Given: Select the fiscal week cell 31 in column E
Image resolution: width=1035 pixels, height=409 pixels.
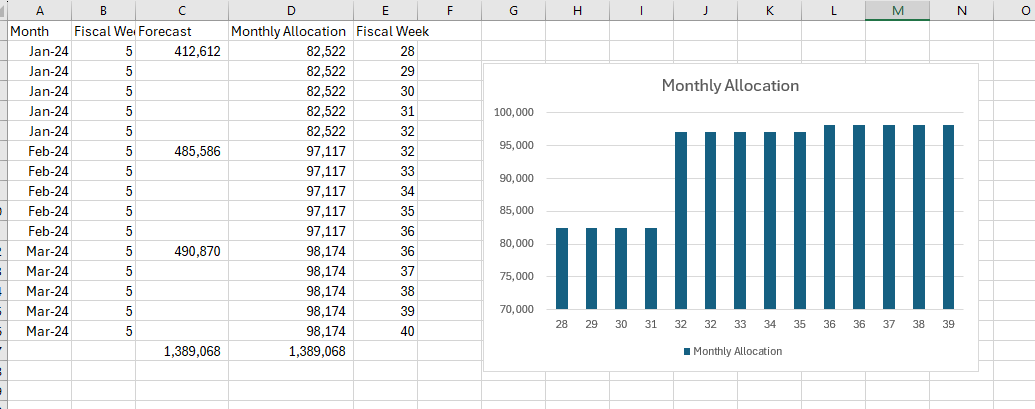Looking at the screenshot, I should click(385, 111).
